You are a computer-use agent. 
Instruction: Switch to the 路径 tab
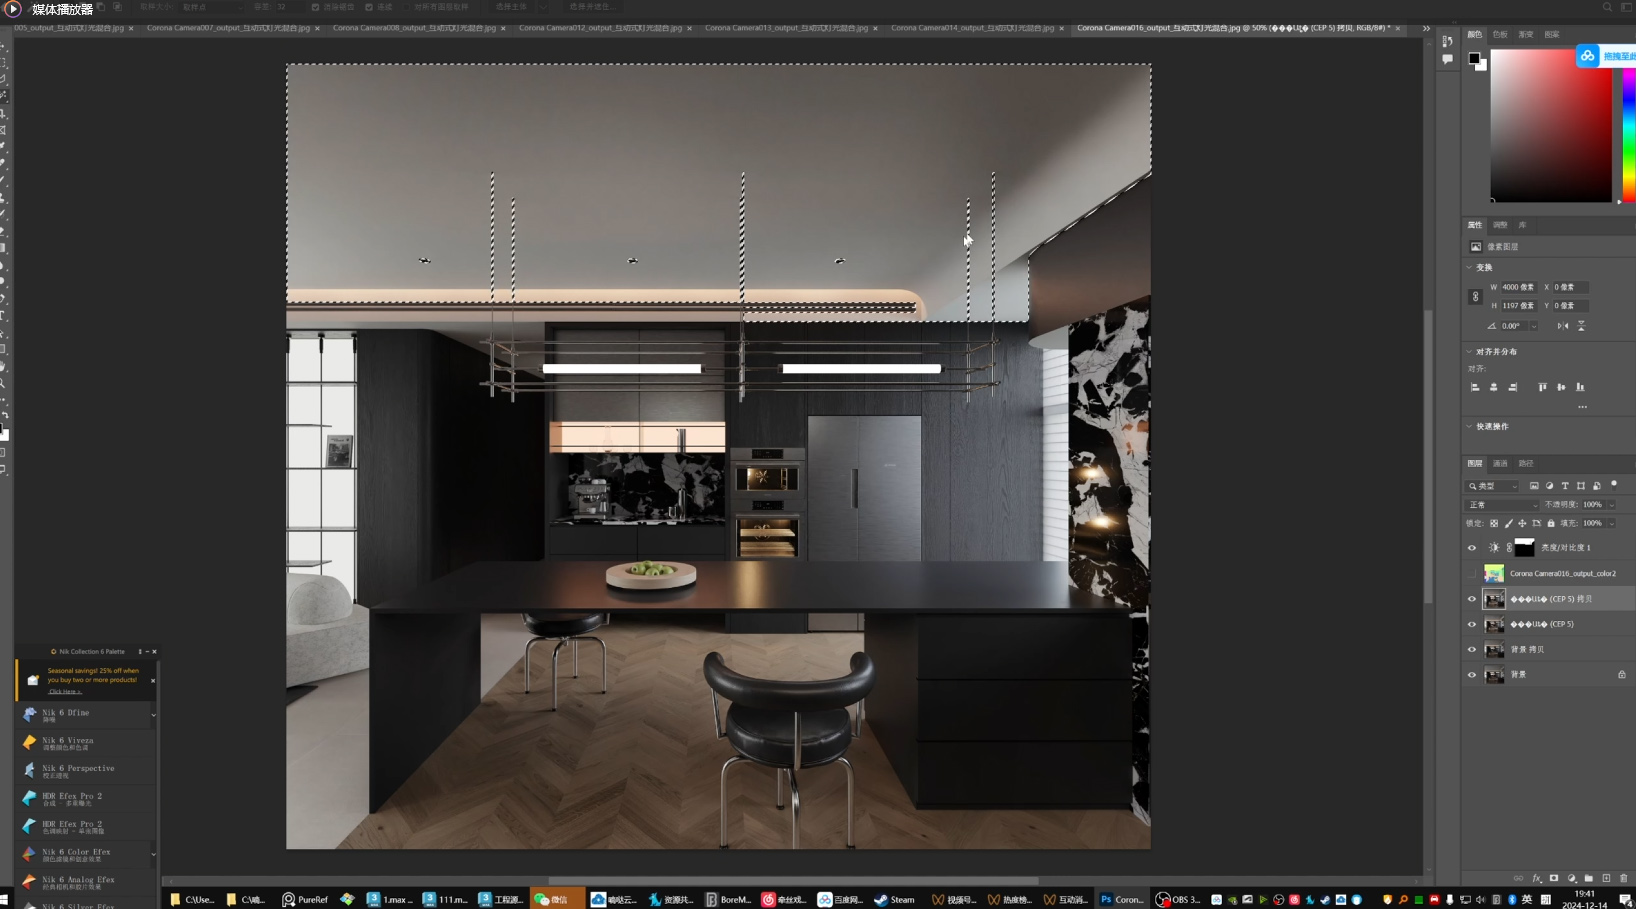coord(1526,464)
